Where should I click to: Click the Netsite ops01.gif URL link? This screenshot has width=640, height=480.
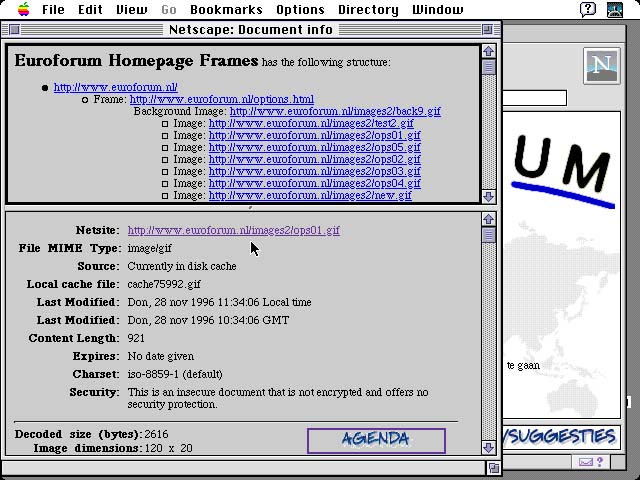point(233,231)
